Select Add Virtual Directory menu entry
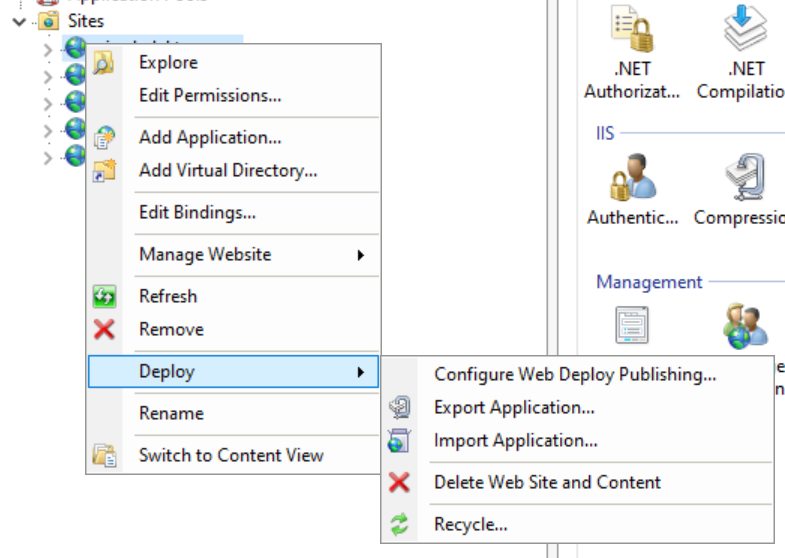This screenshot has width=785, height=558. pyautogui.click(x=228, y=170)
